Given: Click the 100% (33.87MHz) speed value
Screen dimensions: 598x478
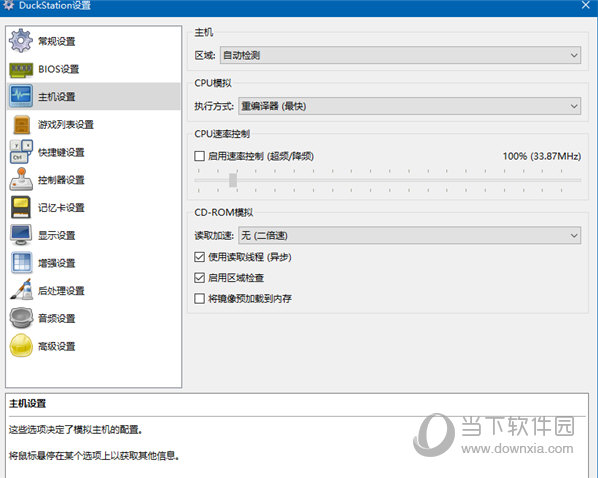Looking at the screenshot, I should click(x=542, y=156).
